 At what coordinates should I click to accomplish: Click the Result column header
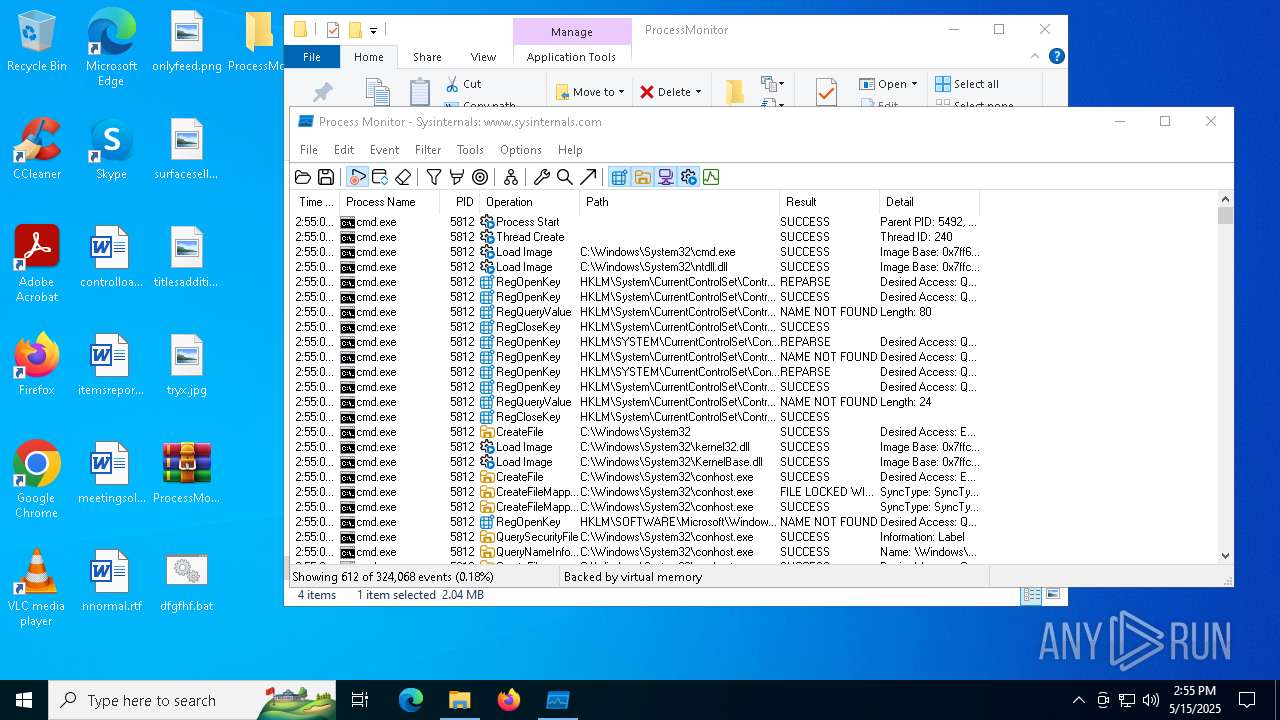(x=830, y=202)
